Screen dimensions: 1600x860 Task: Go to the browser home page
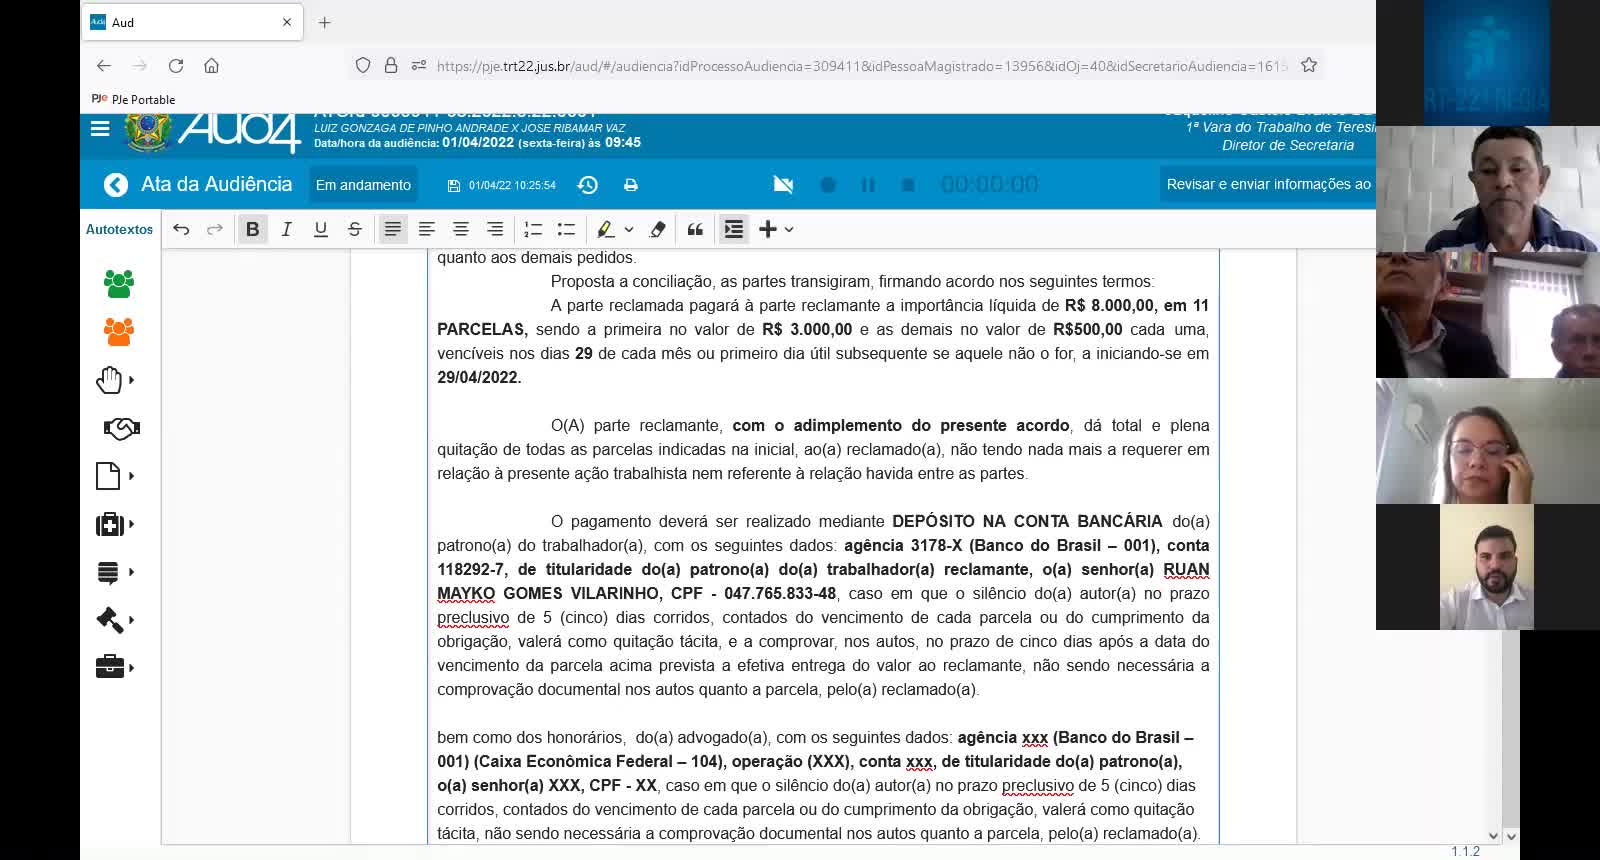(x=211, y=66)
